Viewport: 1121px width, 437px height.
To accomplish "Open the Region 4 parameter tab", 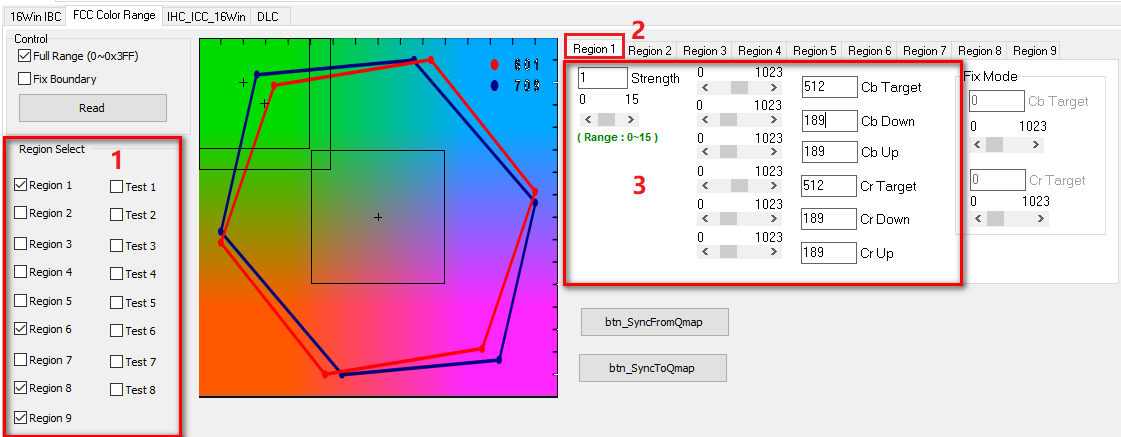I will click(x=760, y=51).
